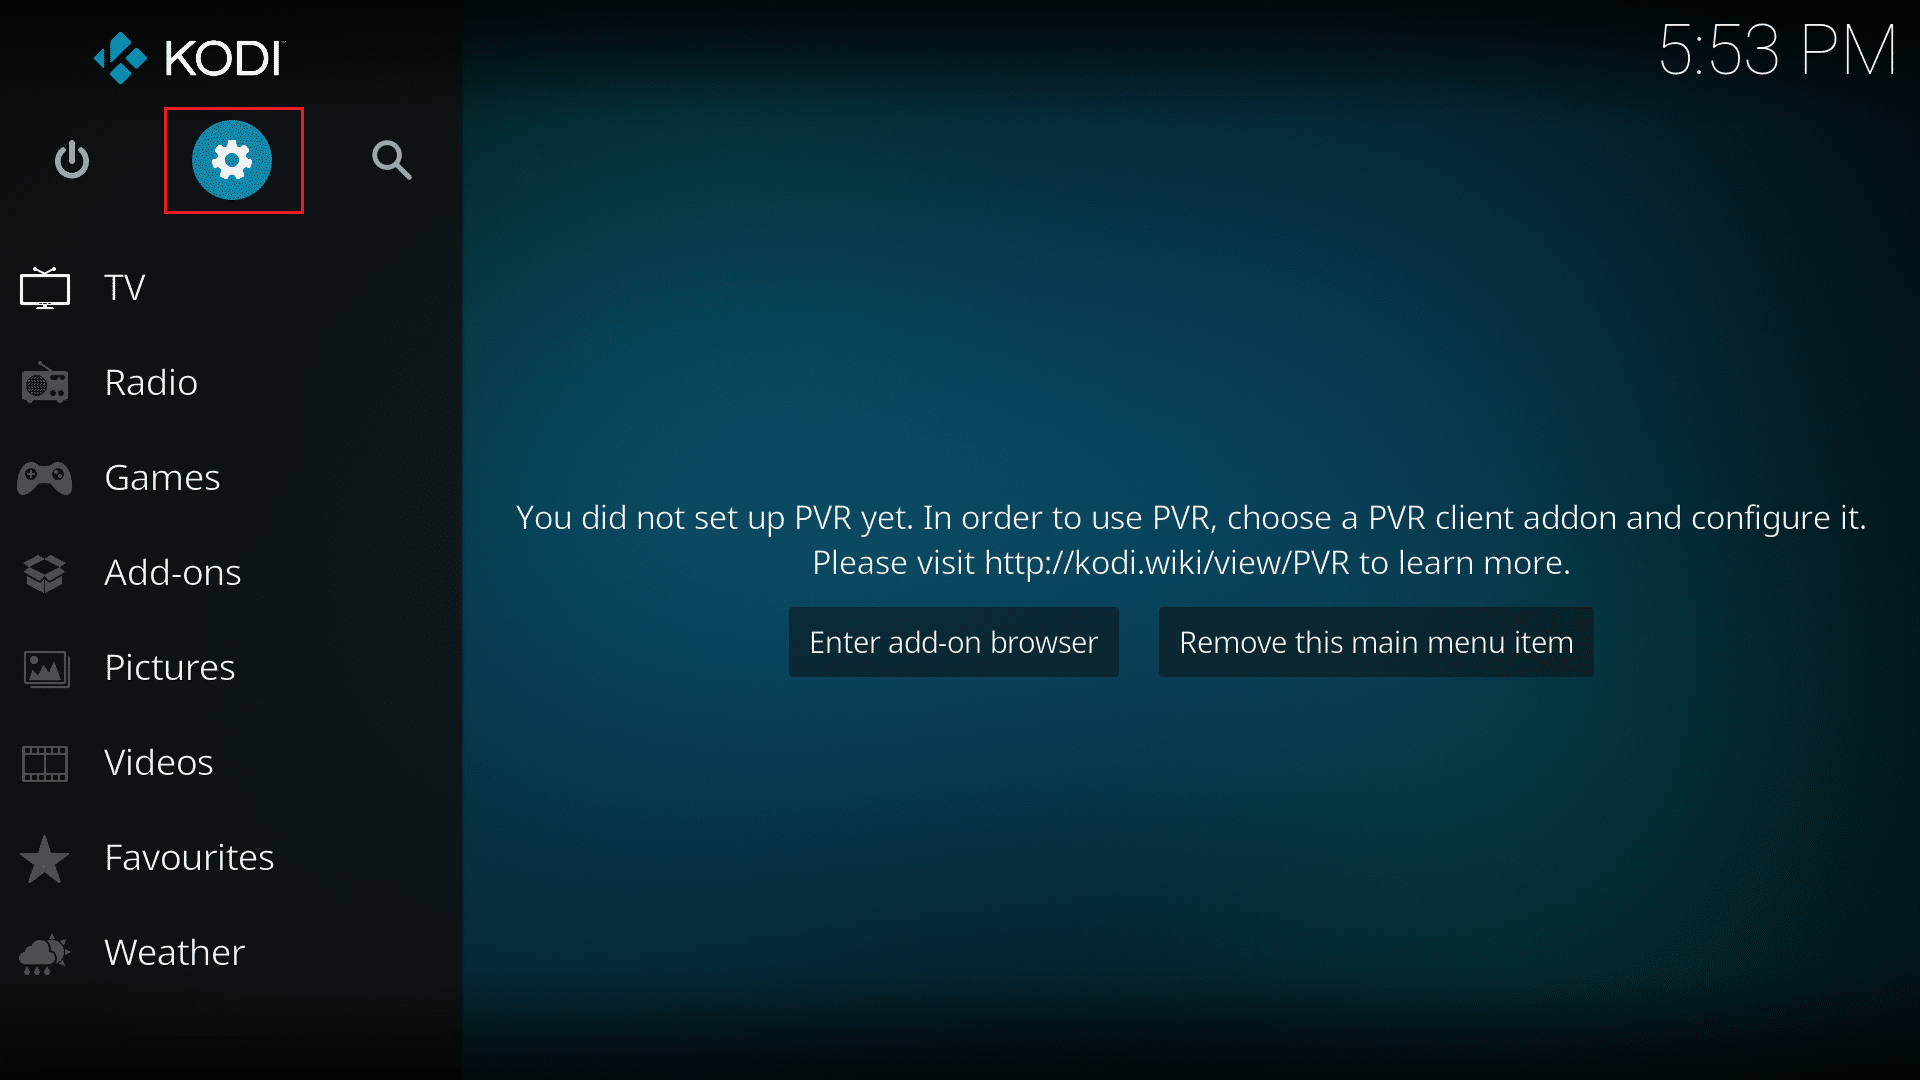Image resolution: width=1920 pixels, height=1080 pixels.
Task: Open the Pictures section
Action: [x=167, y=666]
